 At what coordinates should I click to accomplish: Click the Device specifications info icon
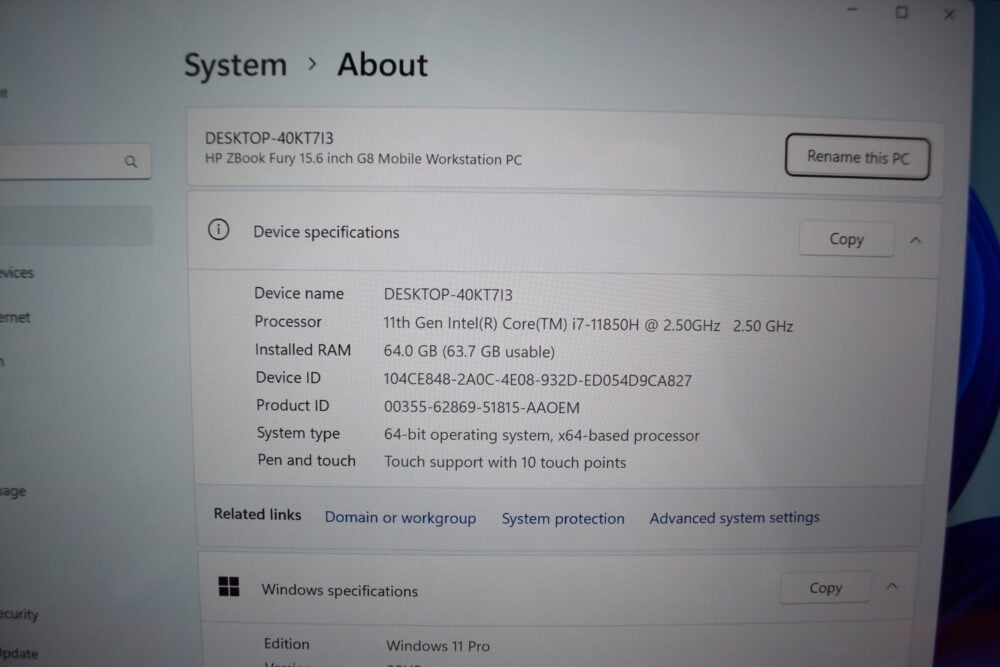click(x=218, y=230)
